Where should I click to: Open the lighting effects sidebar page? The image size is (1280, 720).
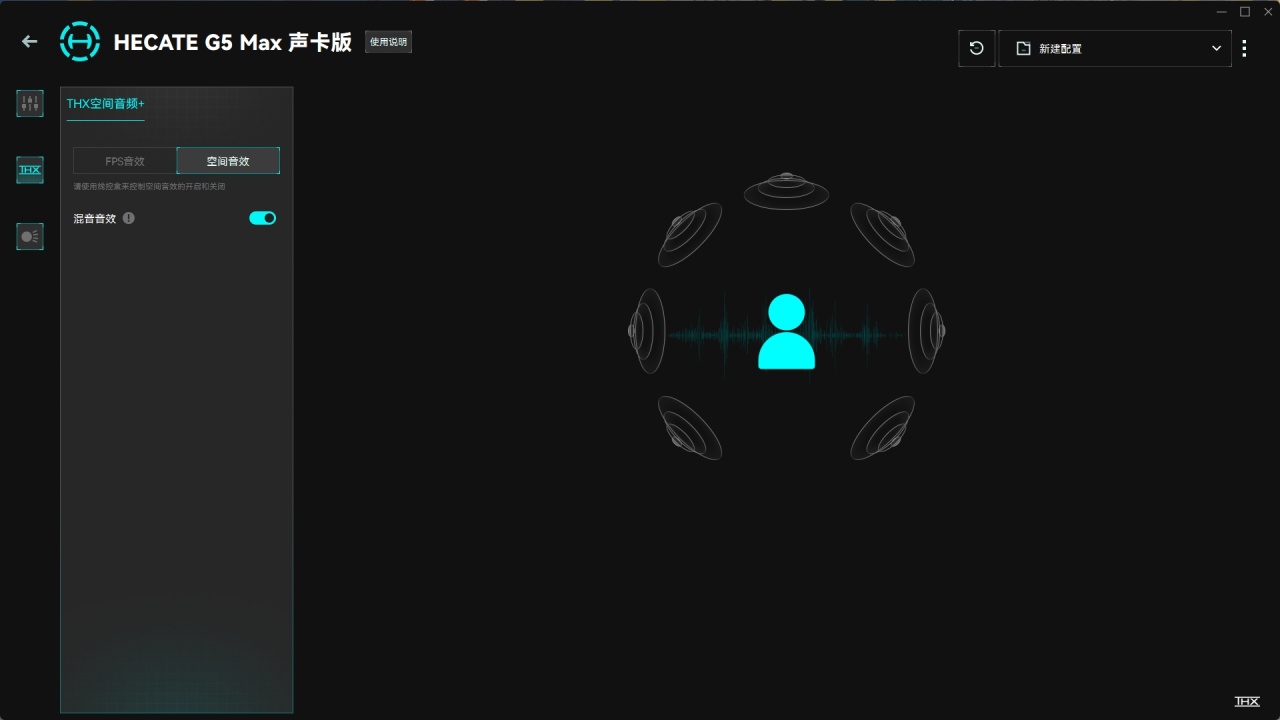coord(30,236)
